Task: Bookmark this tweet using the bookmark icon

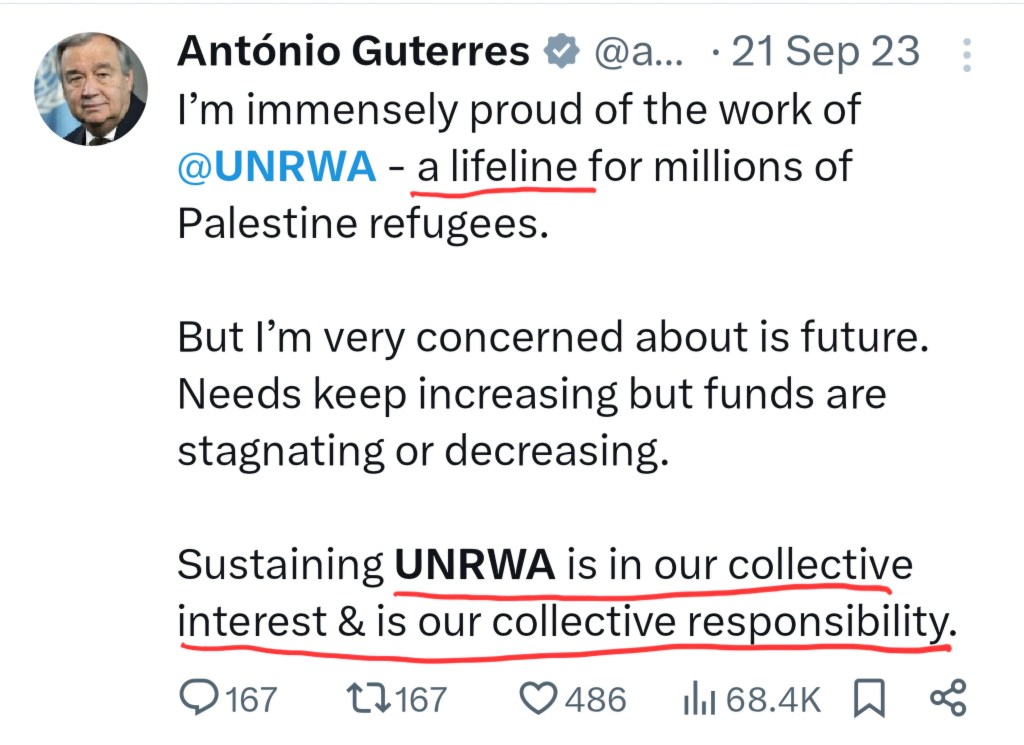Action: 870,698
